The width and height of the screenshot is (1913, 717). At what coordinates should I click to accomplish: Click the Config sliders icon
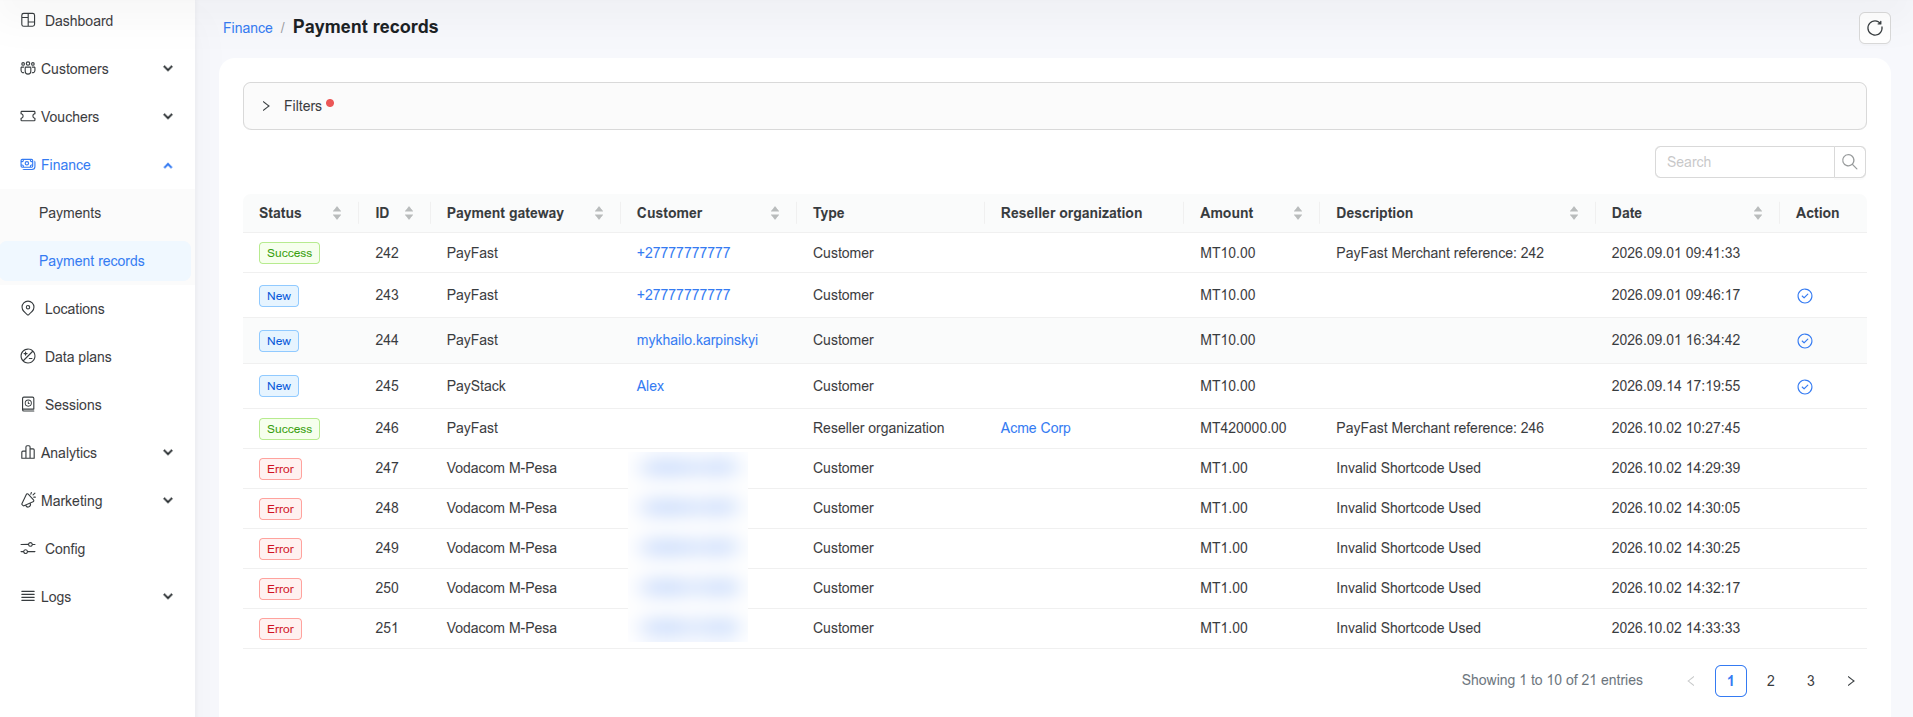pyautogui.click(x=28, y=548)
